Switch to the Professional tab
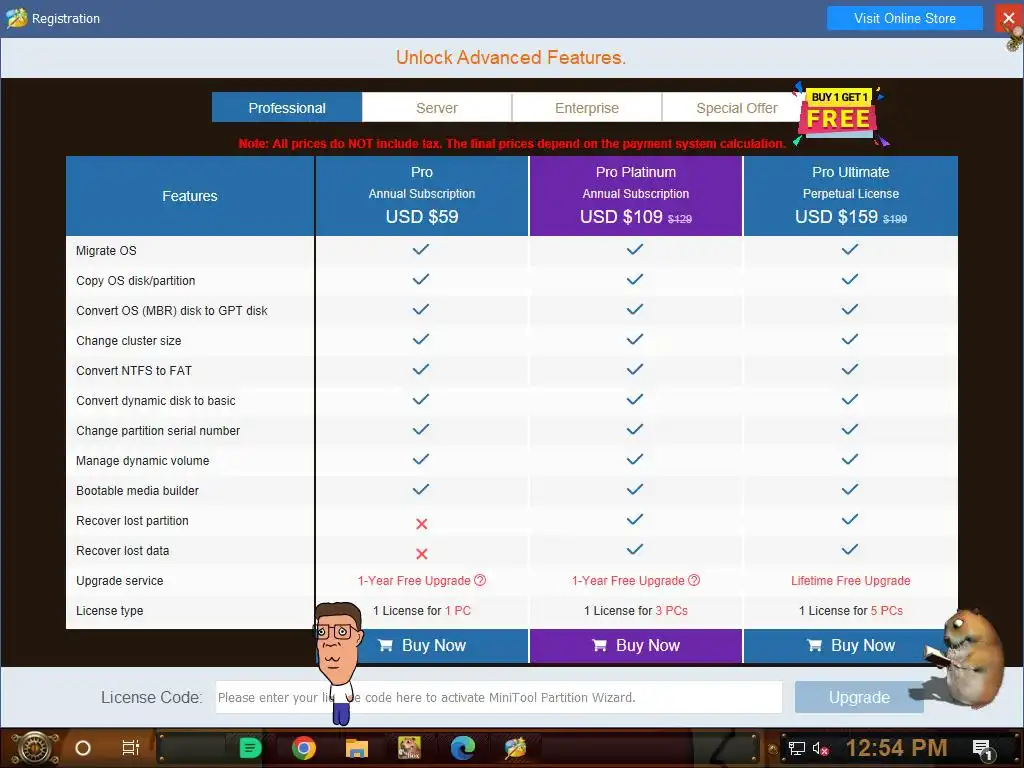The height and width of the screenshot is (768, 1024). (287, 108)
